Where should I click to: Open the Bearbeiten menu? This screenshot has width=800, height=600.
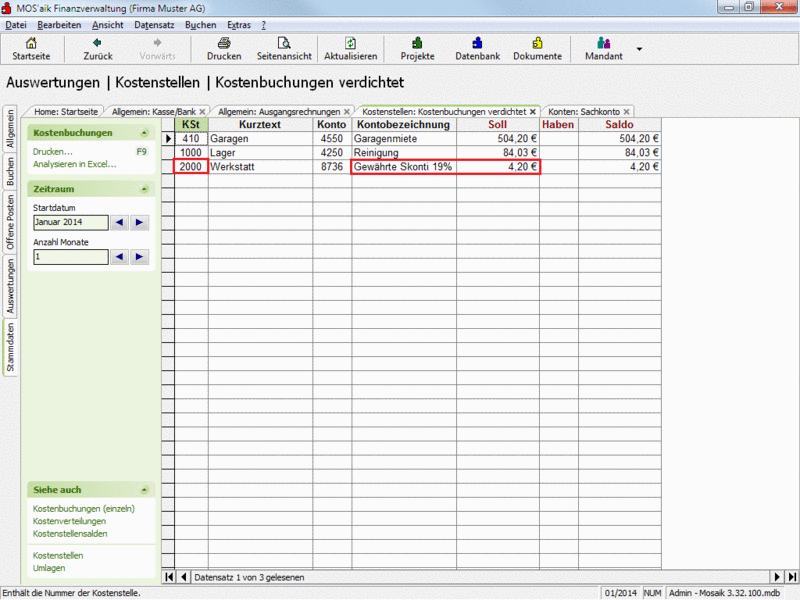pyautogui.click(x=59, y=25)
